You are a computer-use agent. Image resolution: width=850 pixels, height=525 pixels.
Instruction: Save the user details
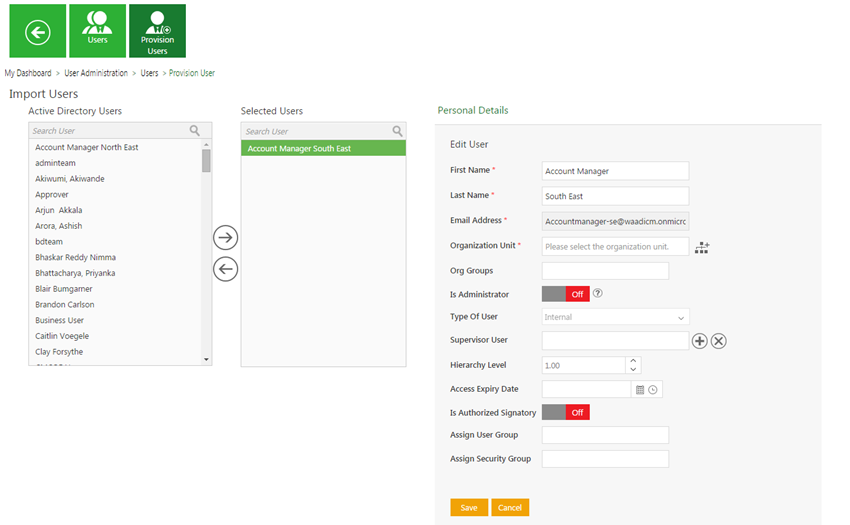pyautogui.click(x=469, y=508)
